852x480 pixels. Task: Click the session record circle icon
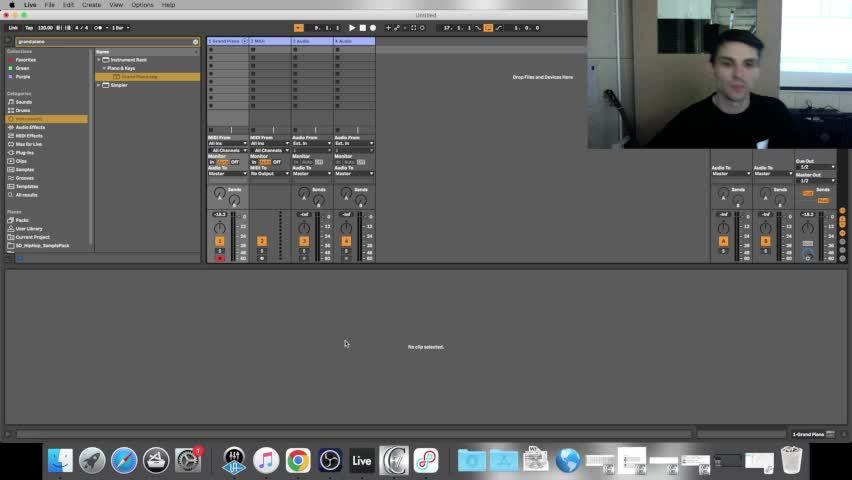pyautogui.click(x=422, y=28)
